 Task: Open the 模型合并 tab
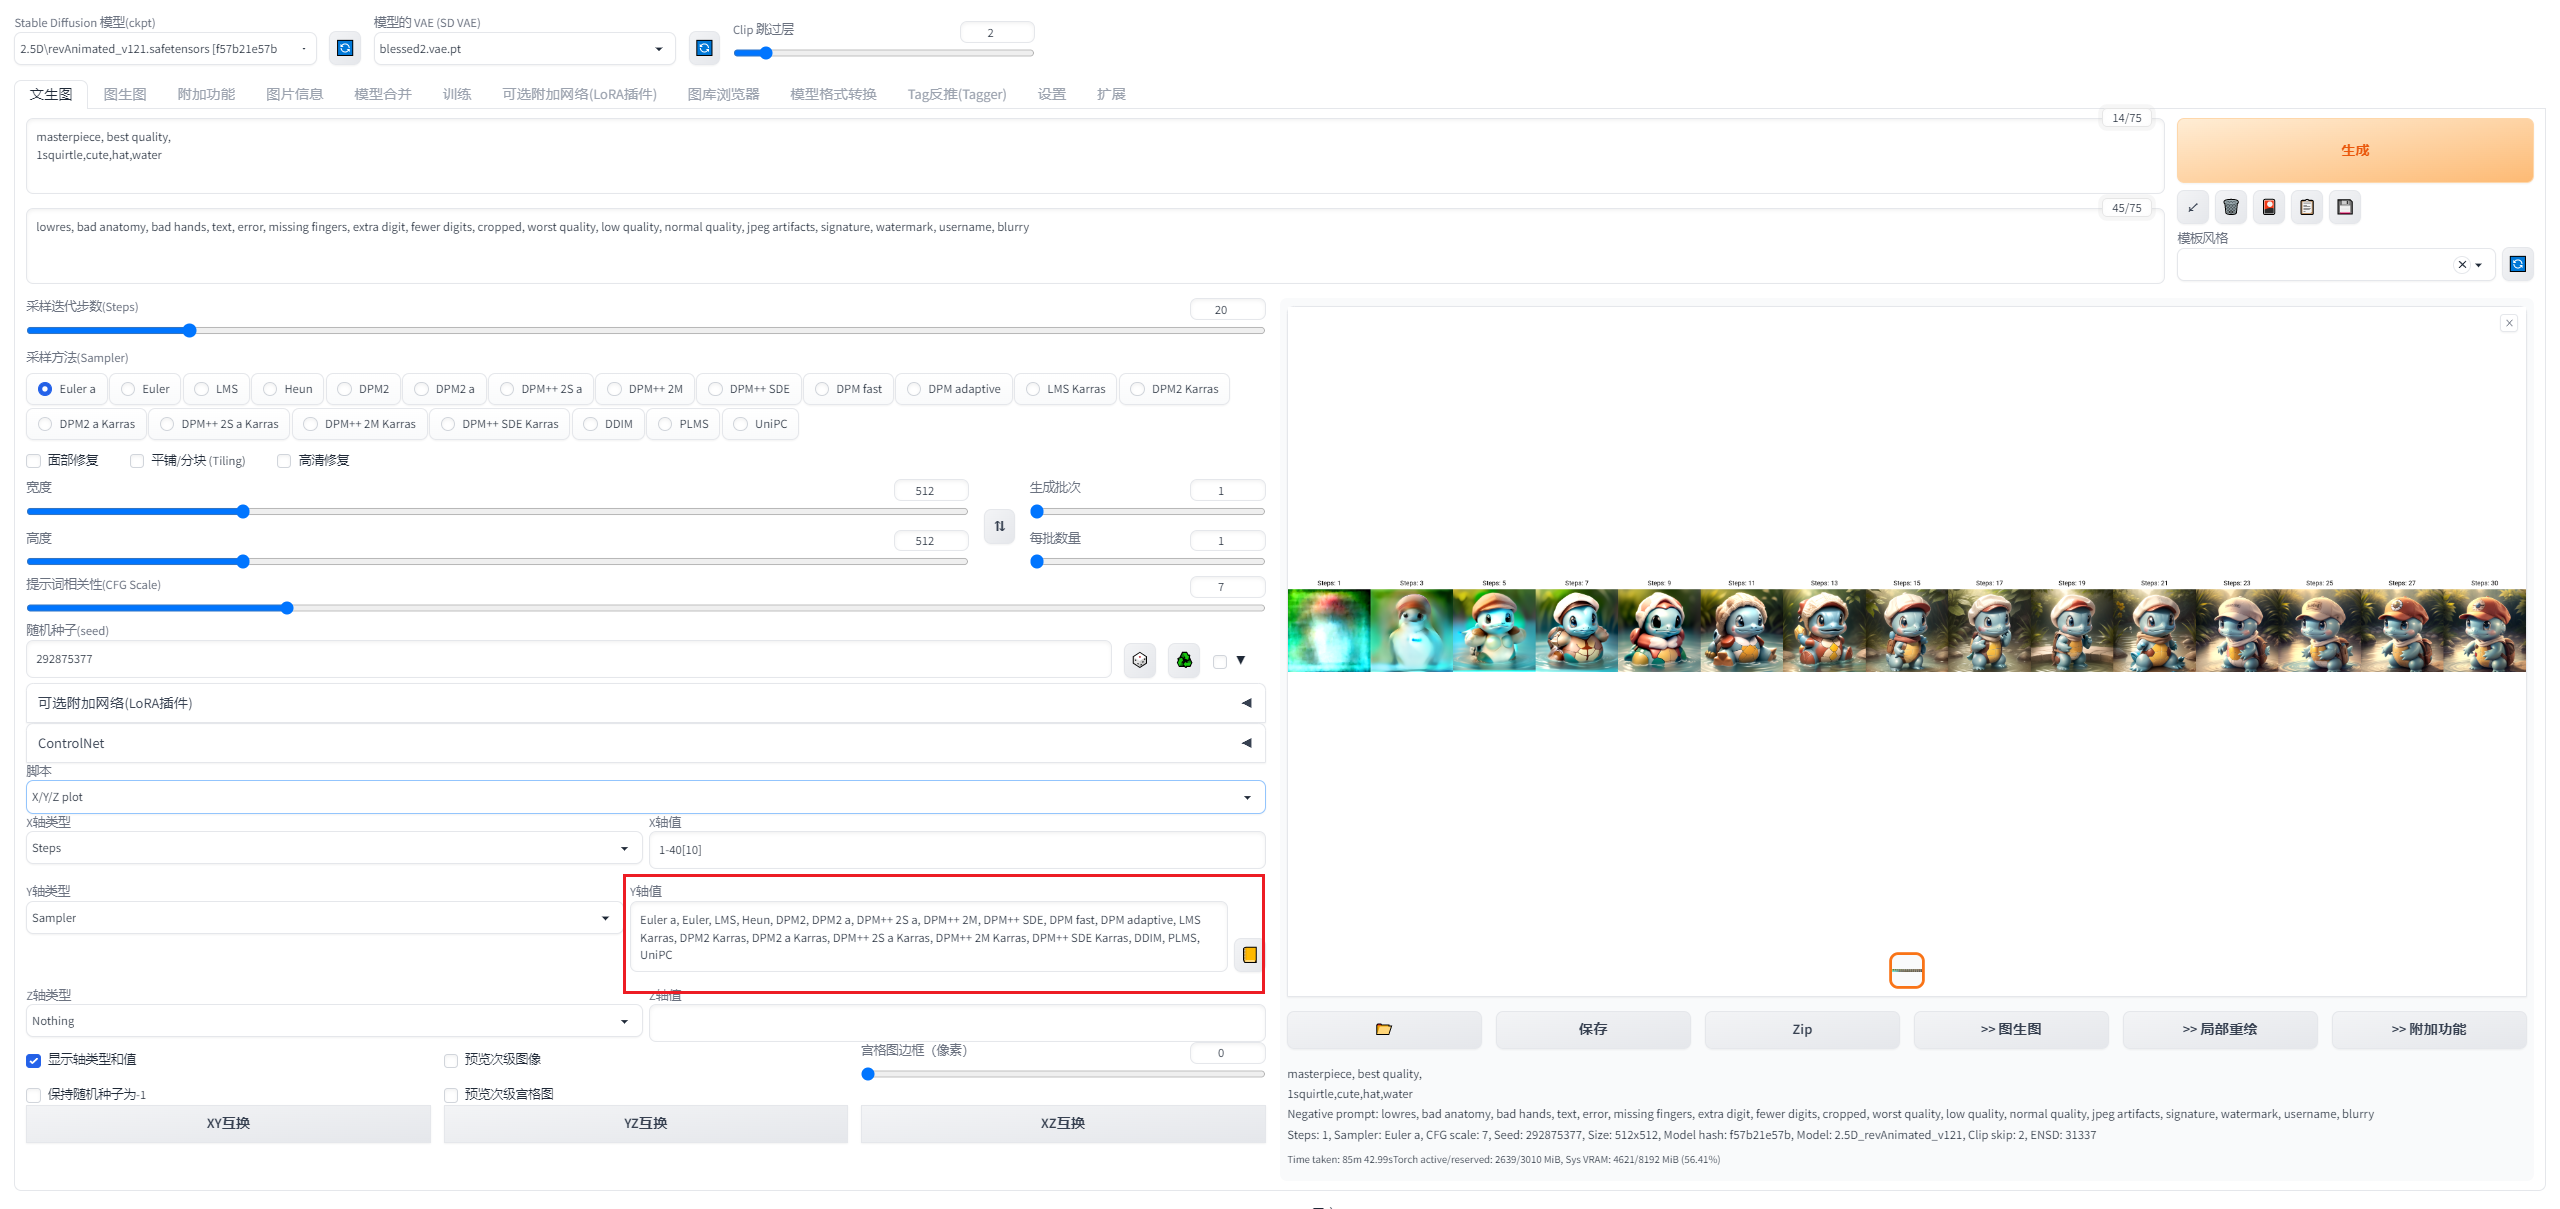tap(383, 94)
